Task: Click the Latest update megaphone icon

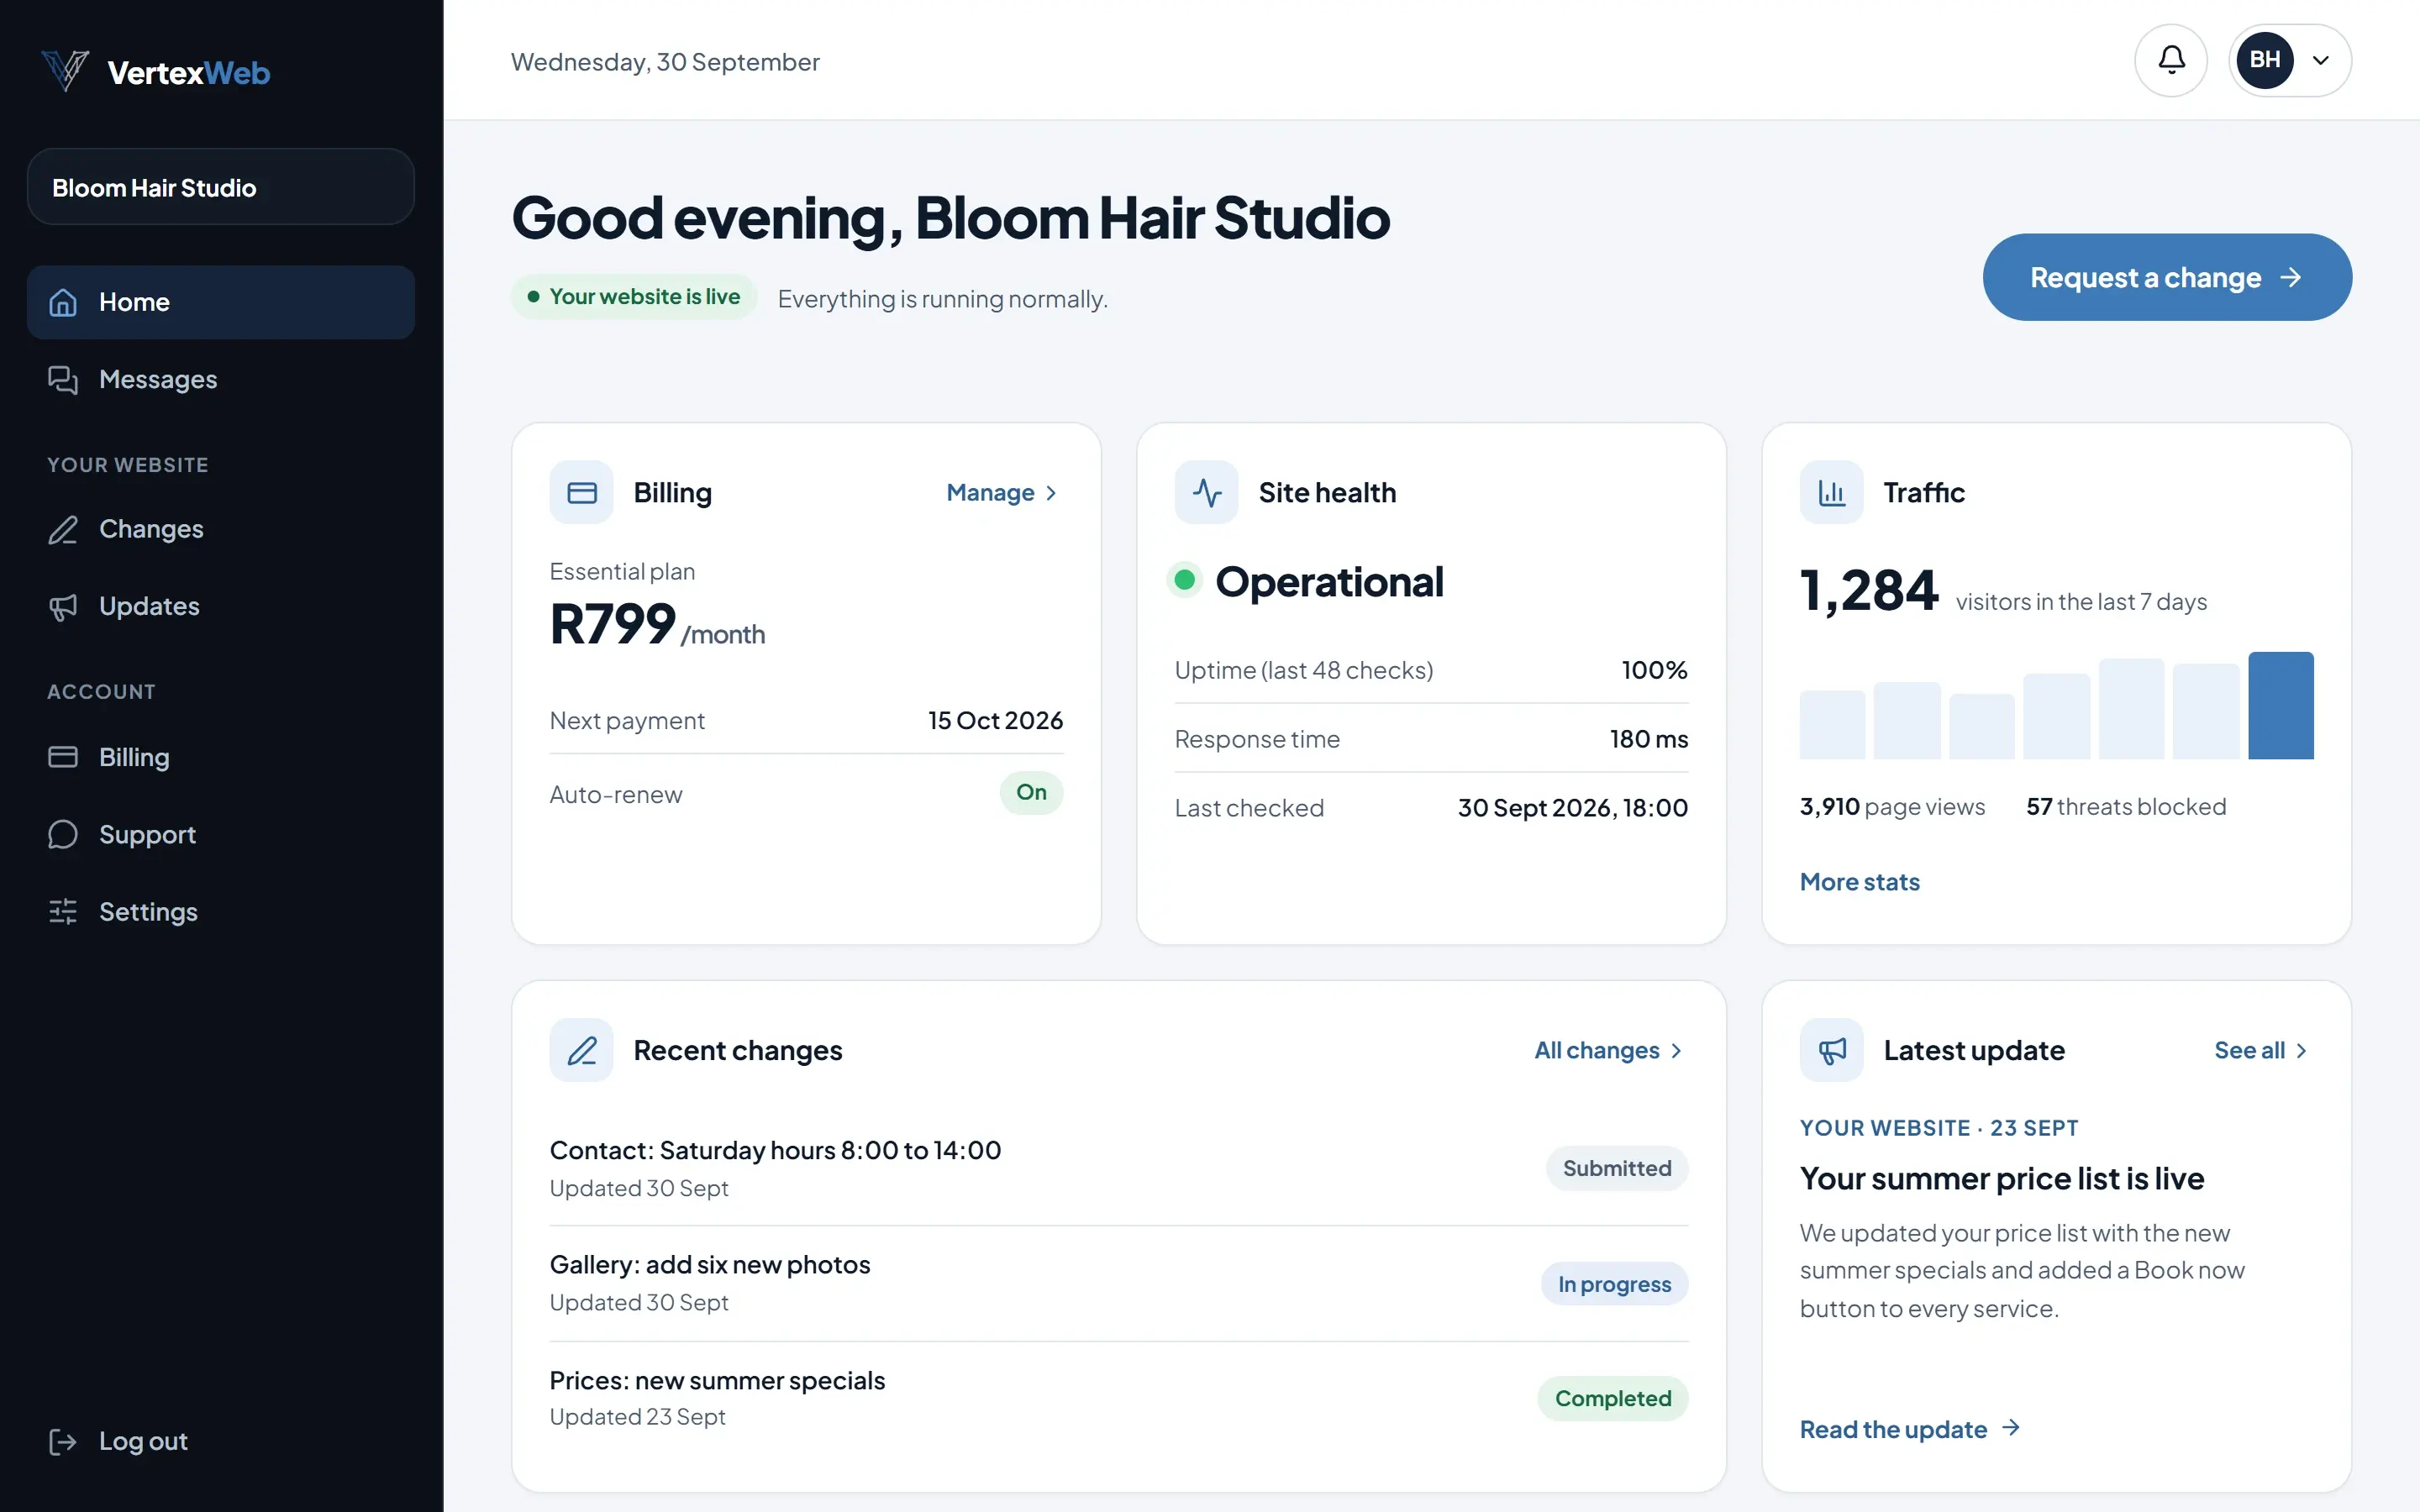Action: 1831,1050
